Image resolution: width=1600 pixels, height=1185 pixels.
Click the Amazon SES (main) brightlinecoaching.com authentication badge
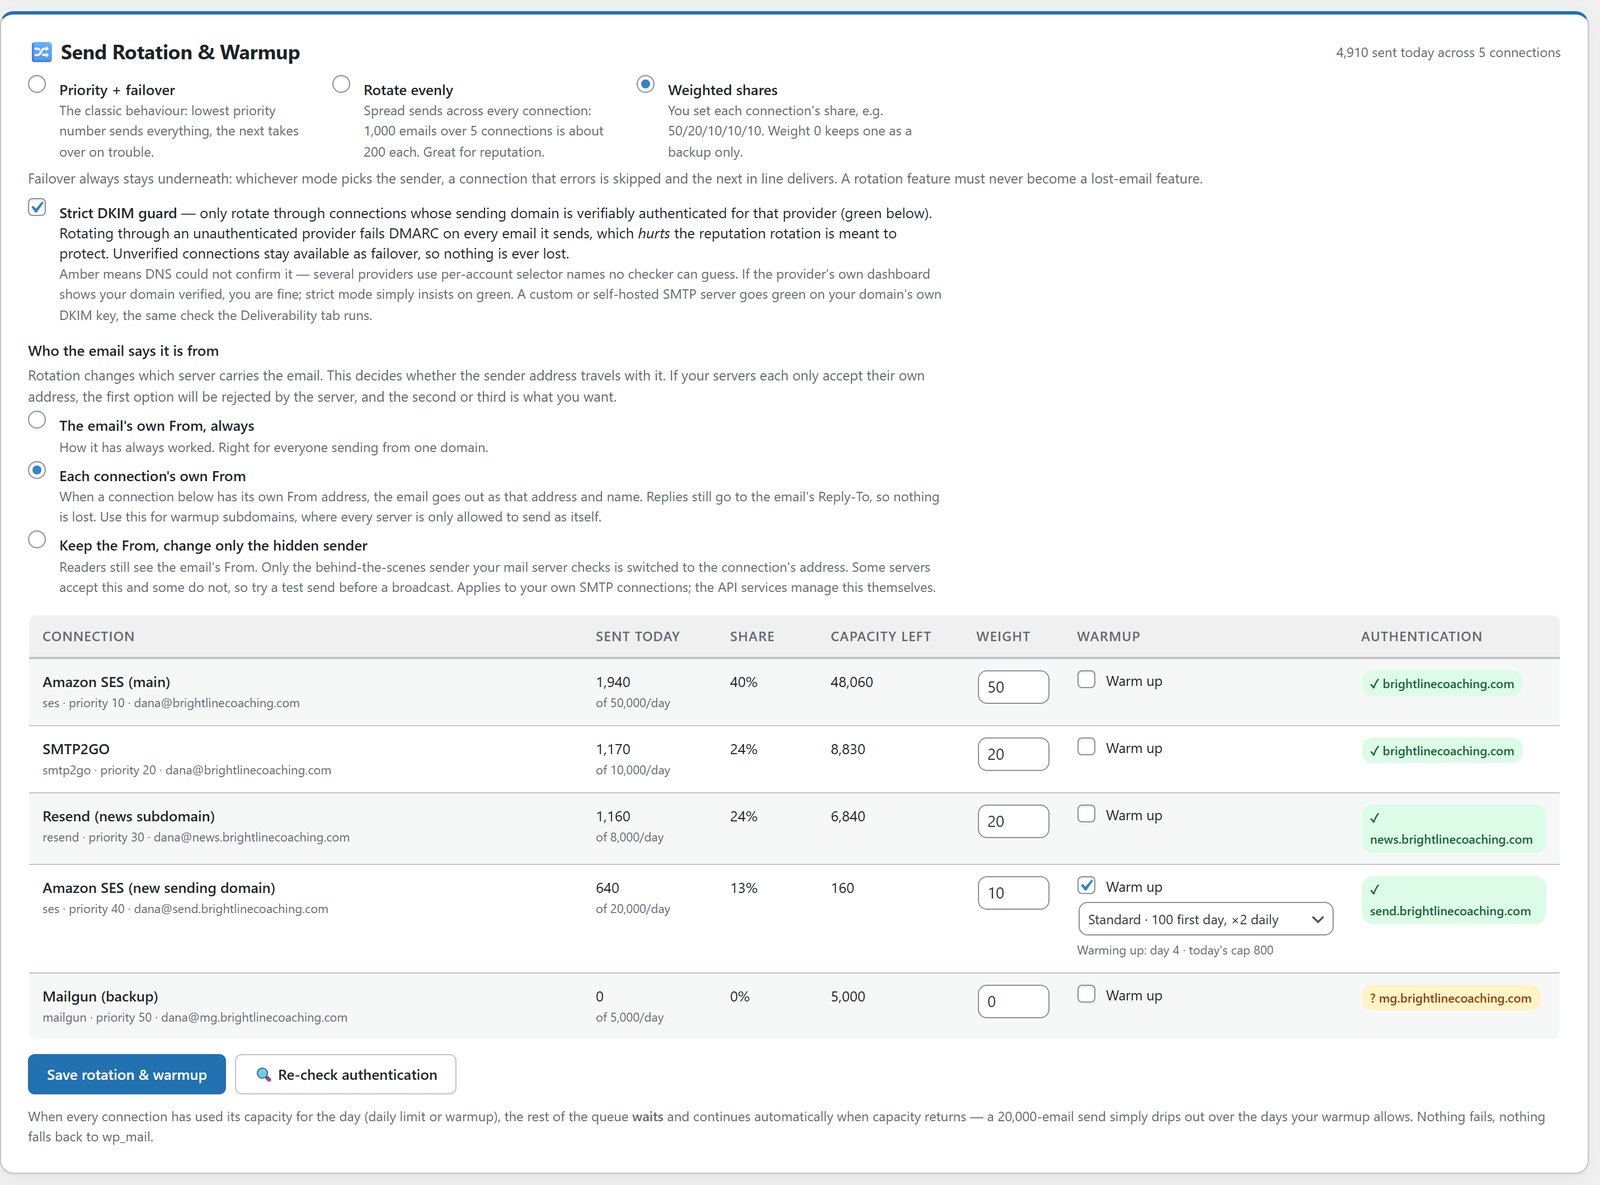click(1442, 684)
